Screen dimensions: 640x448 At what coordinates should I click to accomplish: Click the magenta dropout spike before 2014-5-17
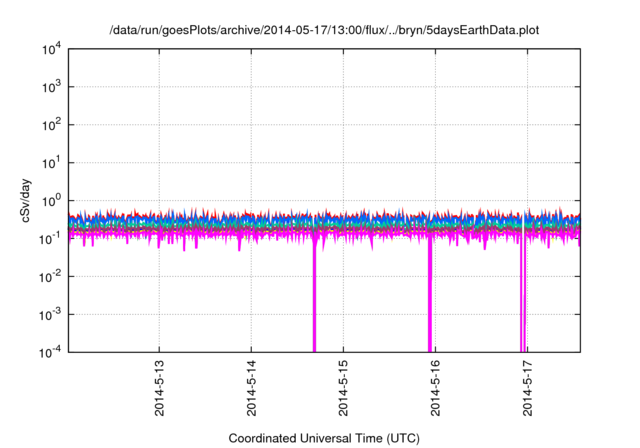(523, 296)
